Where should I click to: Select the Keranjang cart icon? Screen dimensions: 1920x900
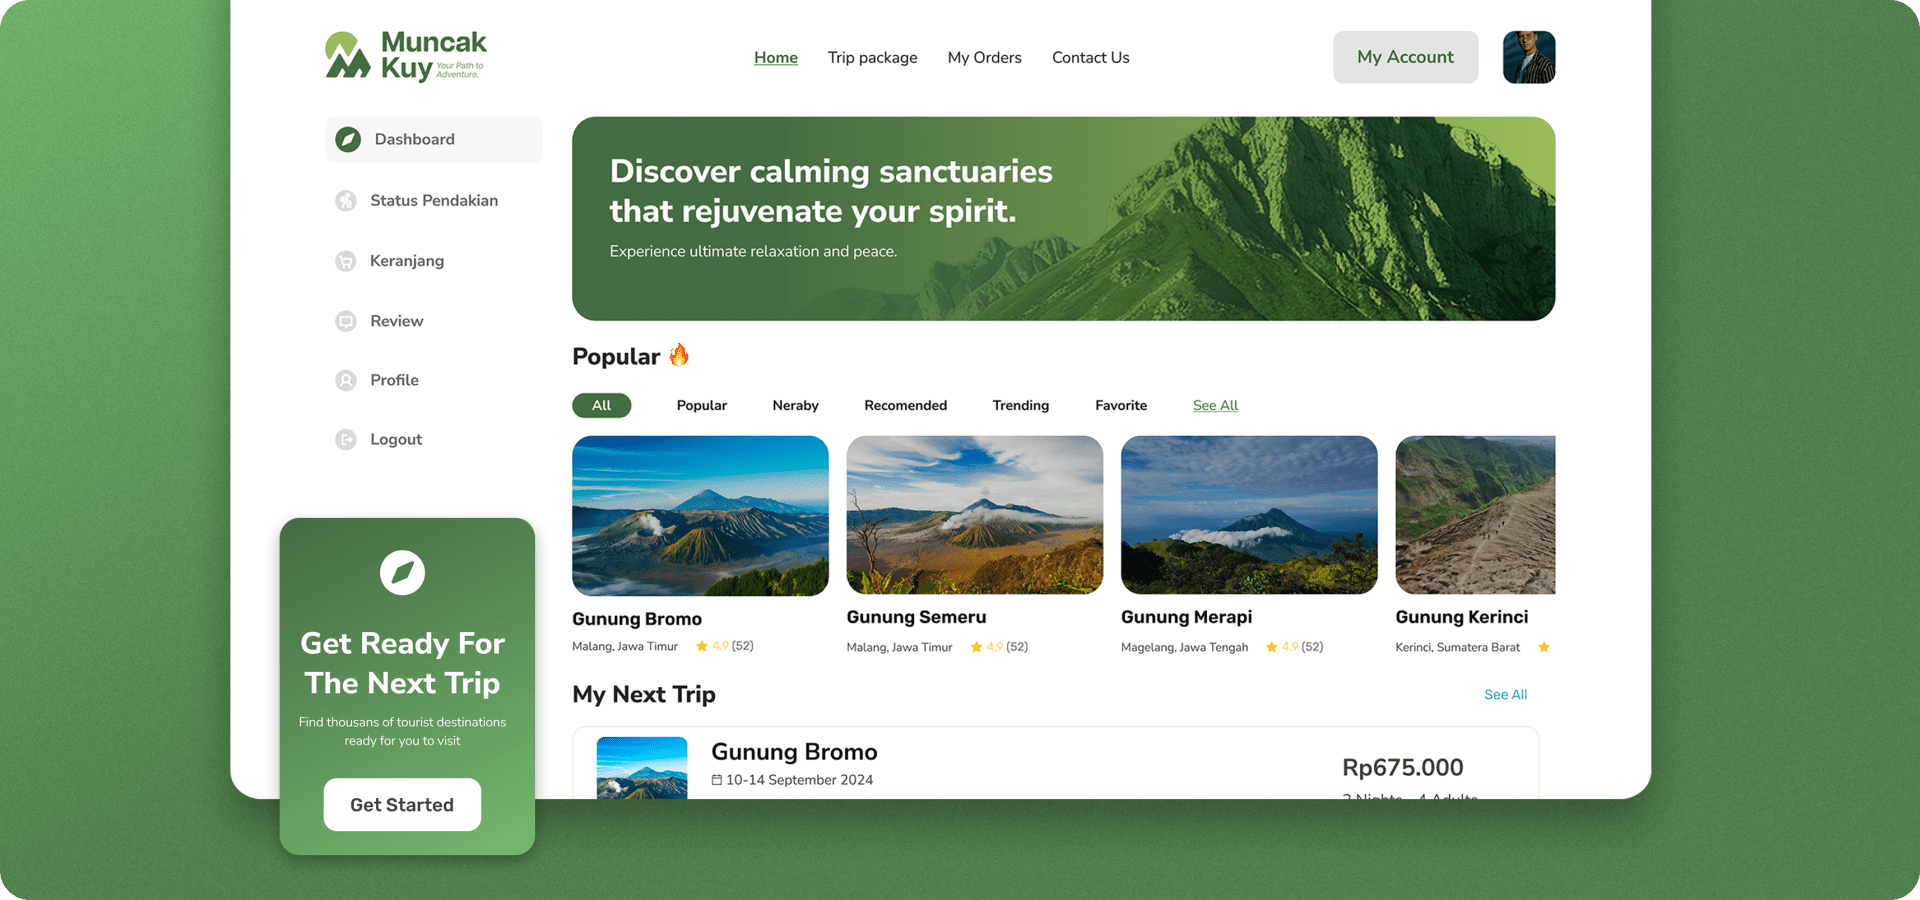[346, 261]
